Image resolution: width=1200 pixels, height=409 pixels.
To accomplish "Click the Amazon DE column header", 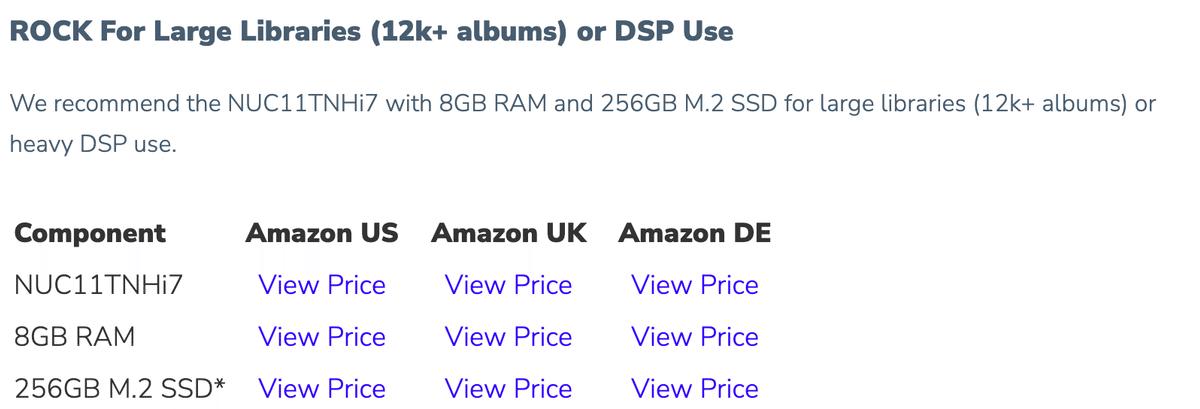I will [x=695, y=234].
